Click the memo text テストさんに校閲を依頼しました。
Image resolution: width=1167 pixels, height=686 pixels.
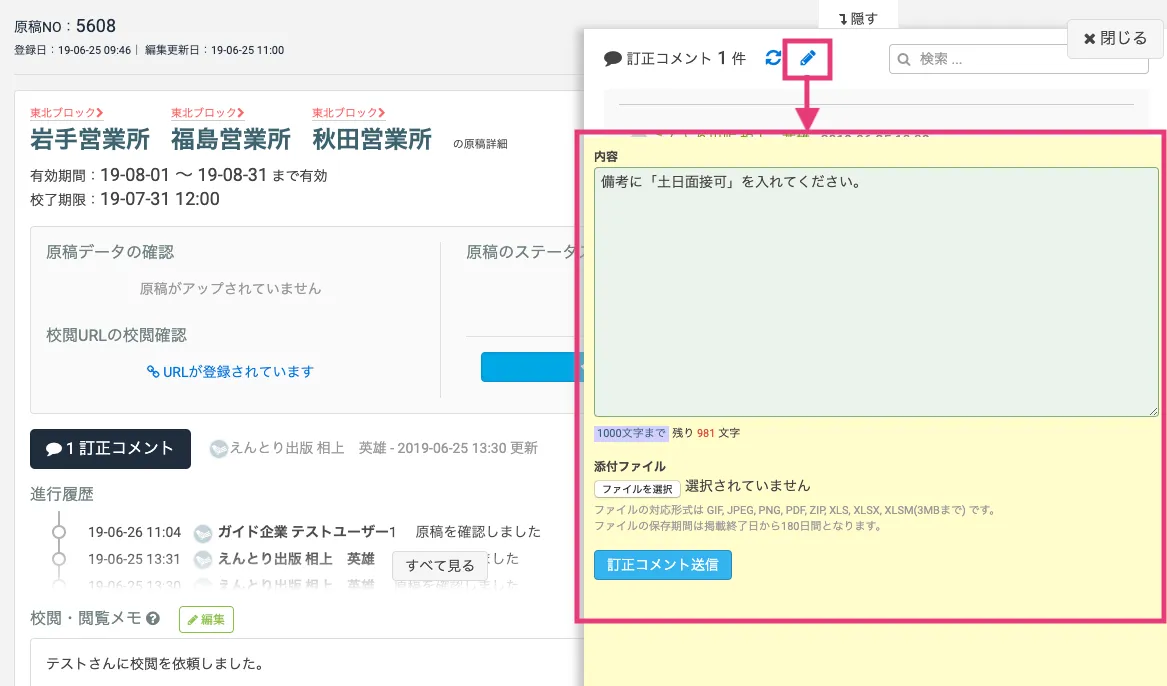pos(156,664)
